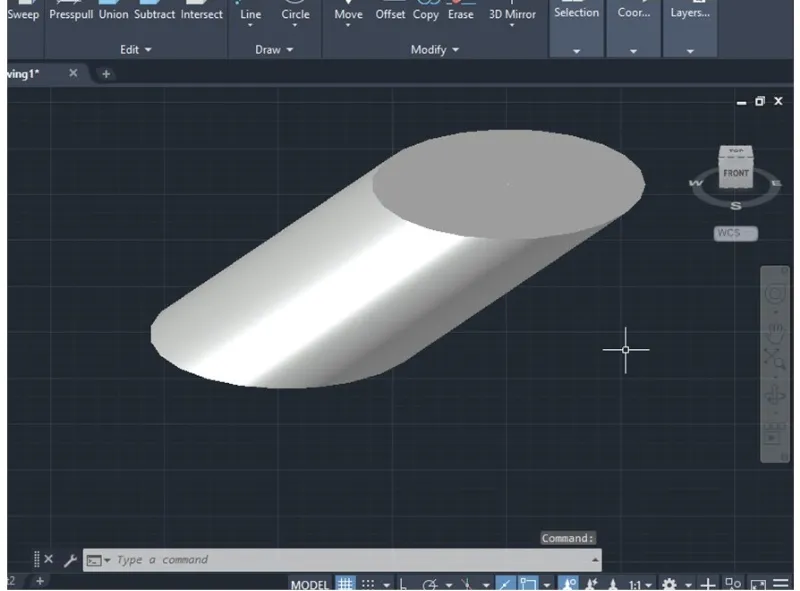
Task: Select the Erase tool
Action: [460, 14]
